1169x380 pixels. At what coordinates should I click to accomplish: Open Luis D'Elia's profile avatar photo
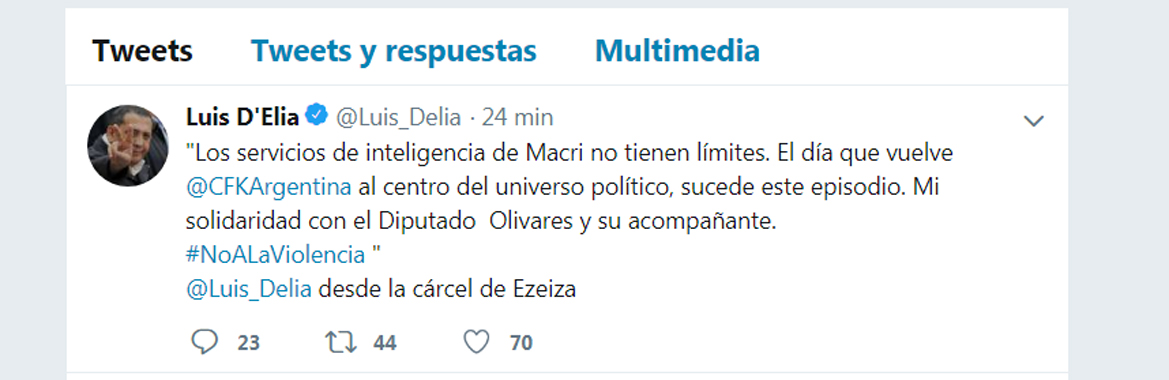(127, 145)
